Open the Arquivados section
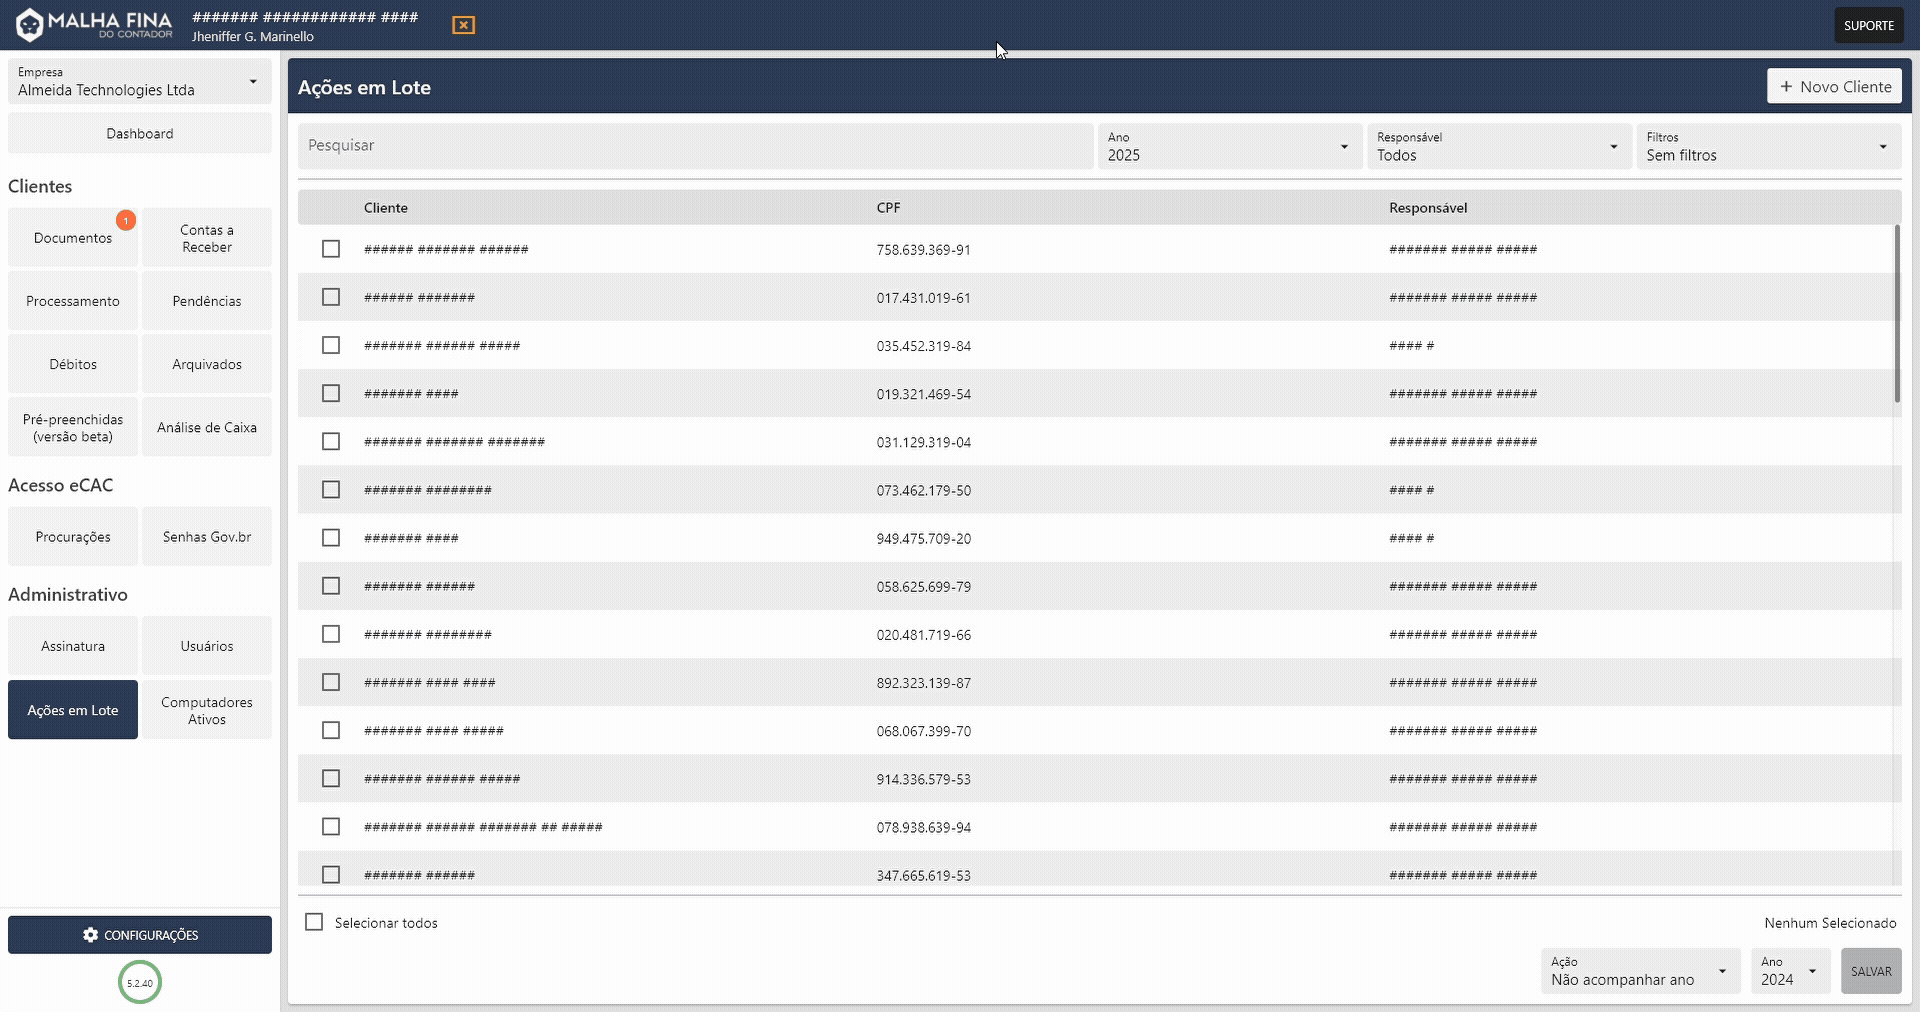Viewport: 1920px width, 1012px height. tap(207, 363)
